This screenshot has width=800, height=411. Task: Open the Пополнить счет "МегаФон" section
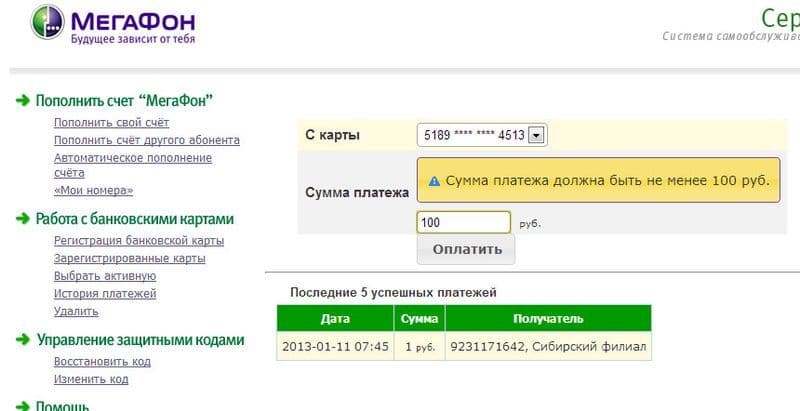(124, 100)
